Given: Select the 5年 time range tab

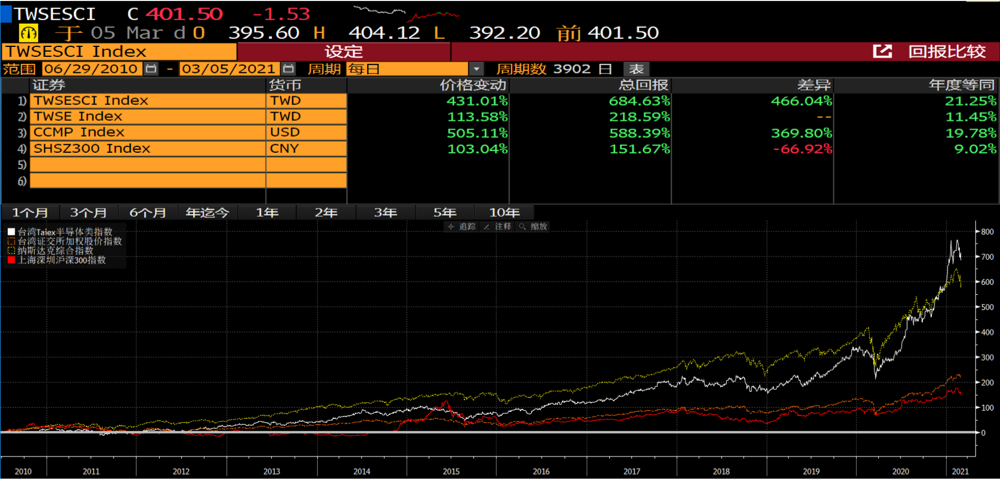Looking at the screenshot, I should click(445, 213).
